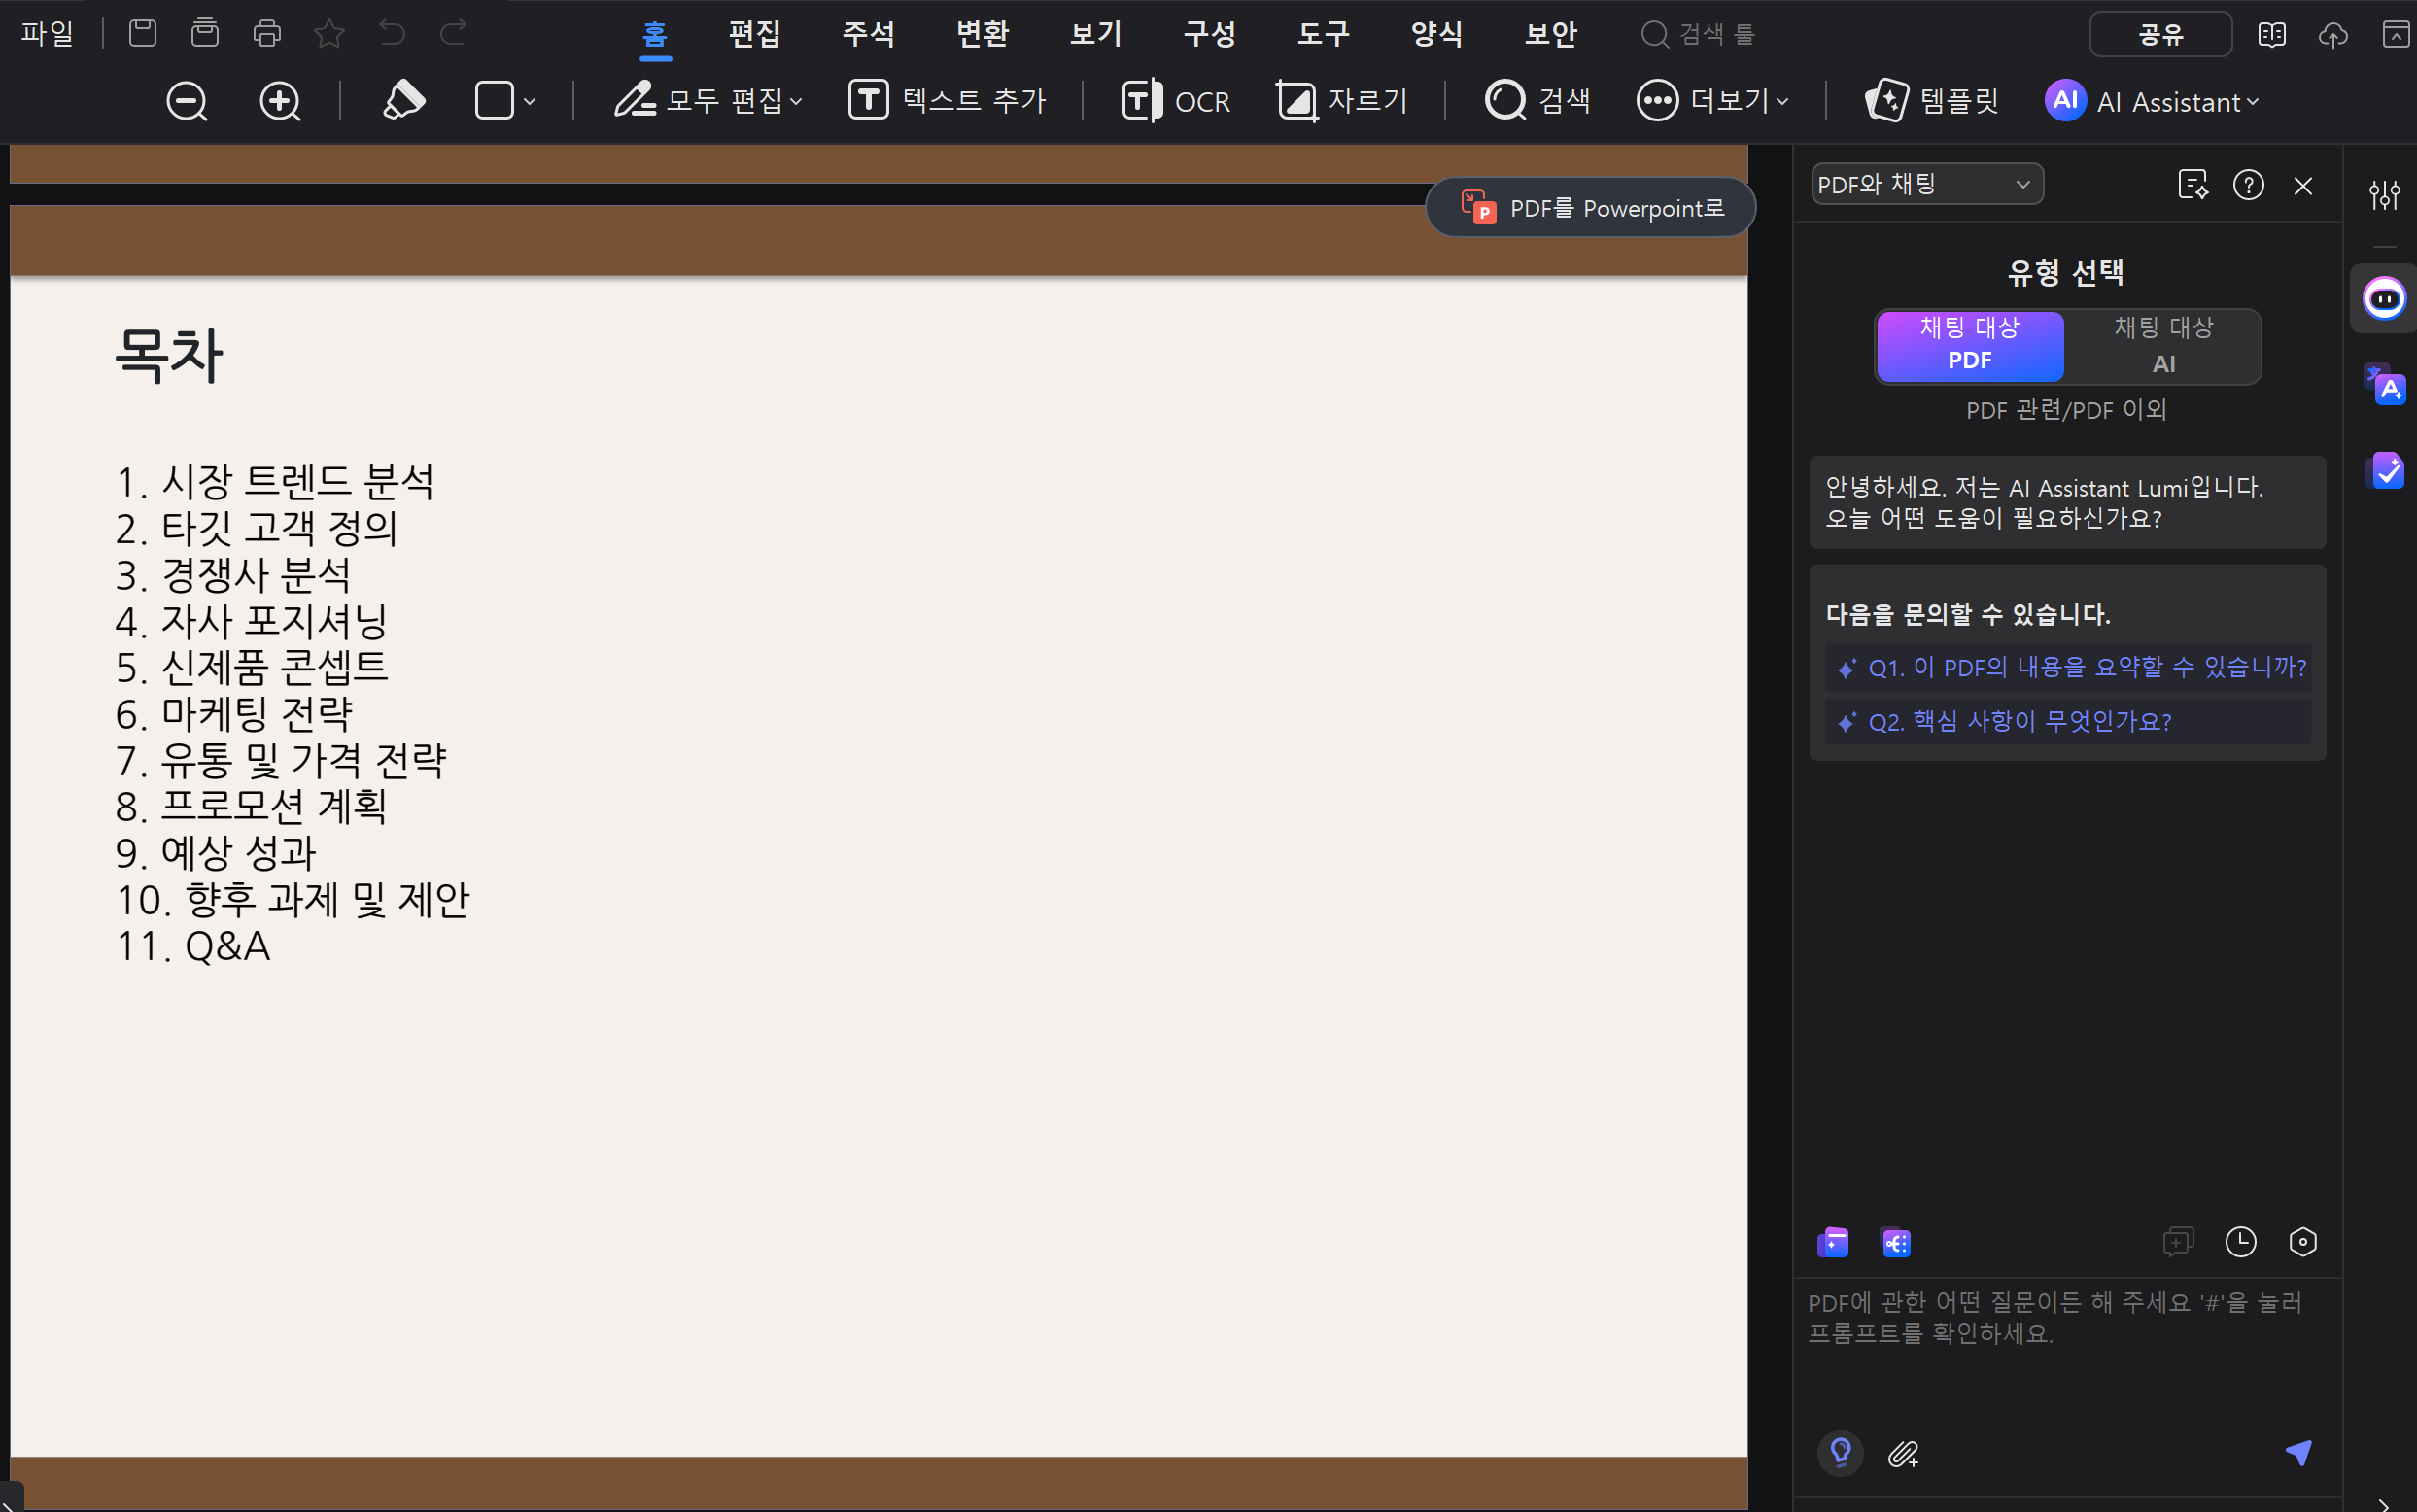2417x1512 pixels.
Task: Click the line 11. Q&A
Action: pos(193,946)
